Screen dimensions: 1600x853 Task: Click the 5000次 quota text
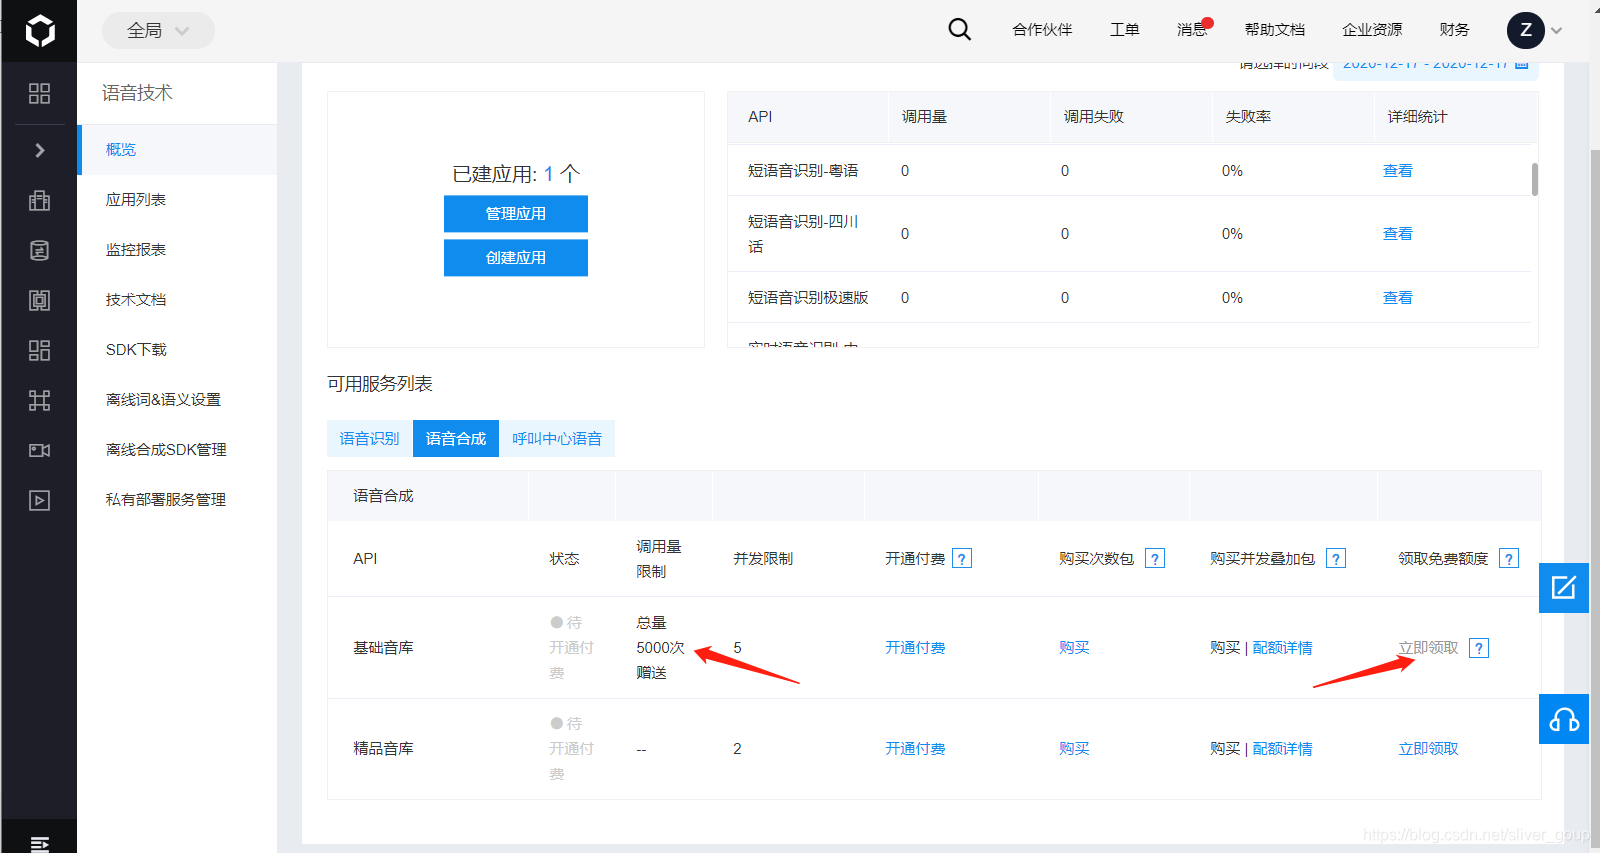(x=660, y=648)
